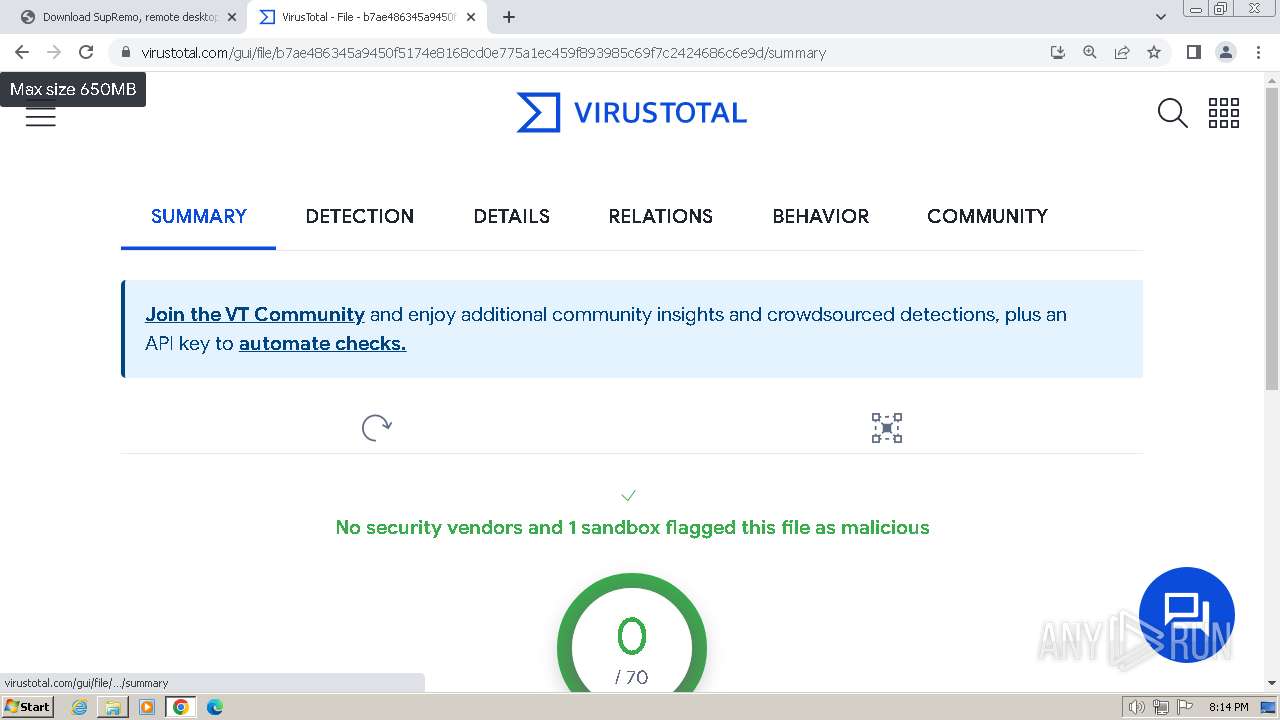The image size is (1280, 720).
Task: Toggle the browser side panel
Action: (x=1193, y=52)
